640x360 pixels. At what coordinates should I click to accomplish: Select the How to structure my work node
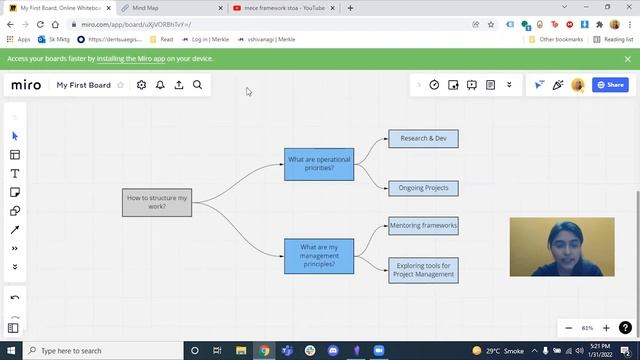click(157, 202)
